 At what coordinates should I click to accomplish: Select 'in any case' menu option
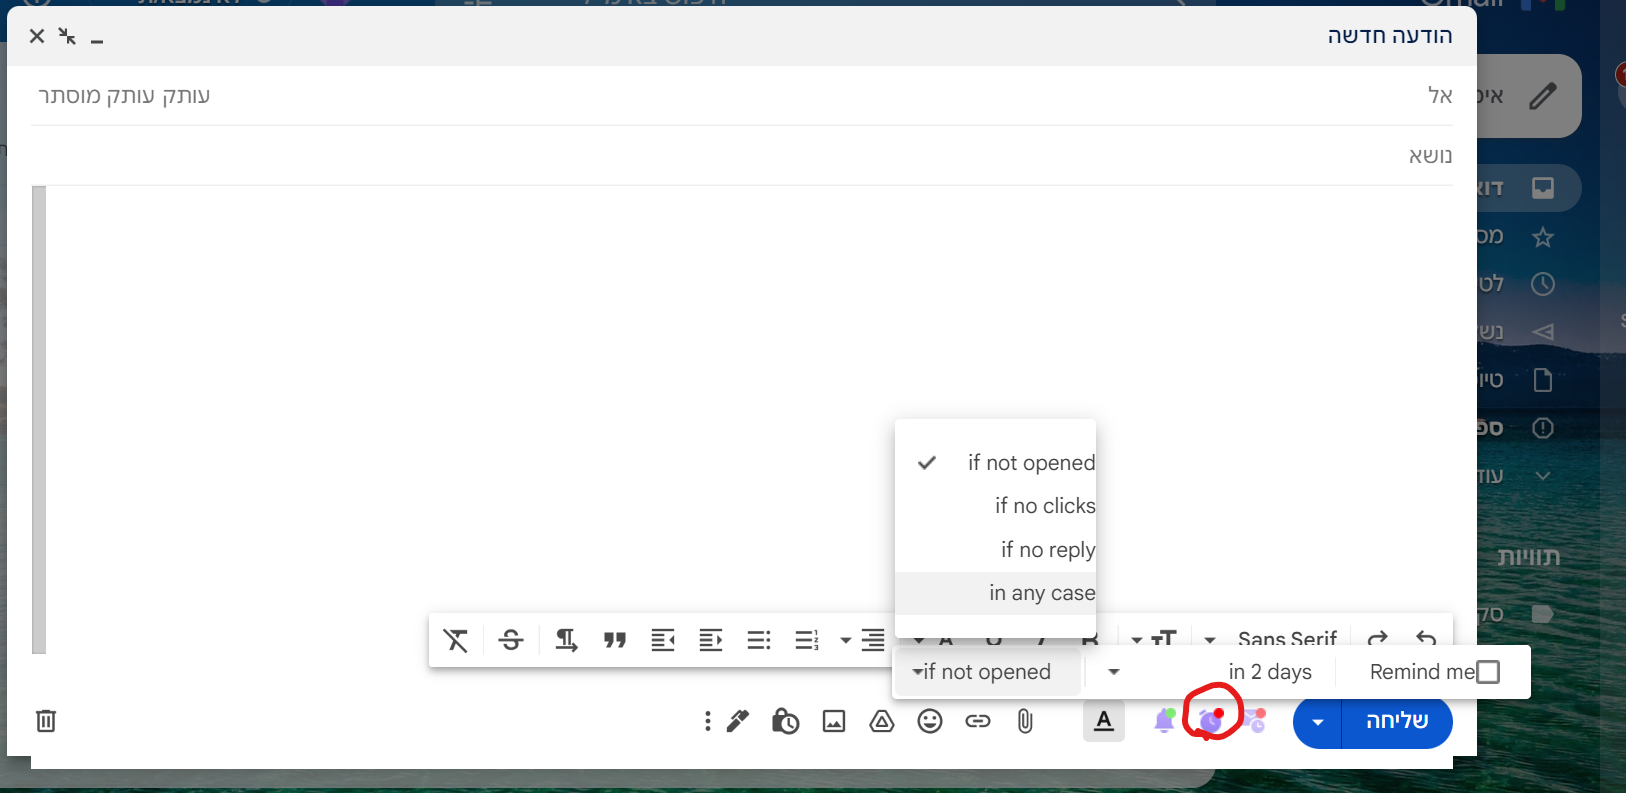(996, 593)
